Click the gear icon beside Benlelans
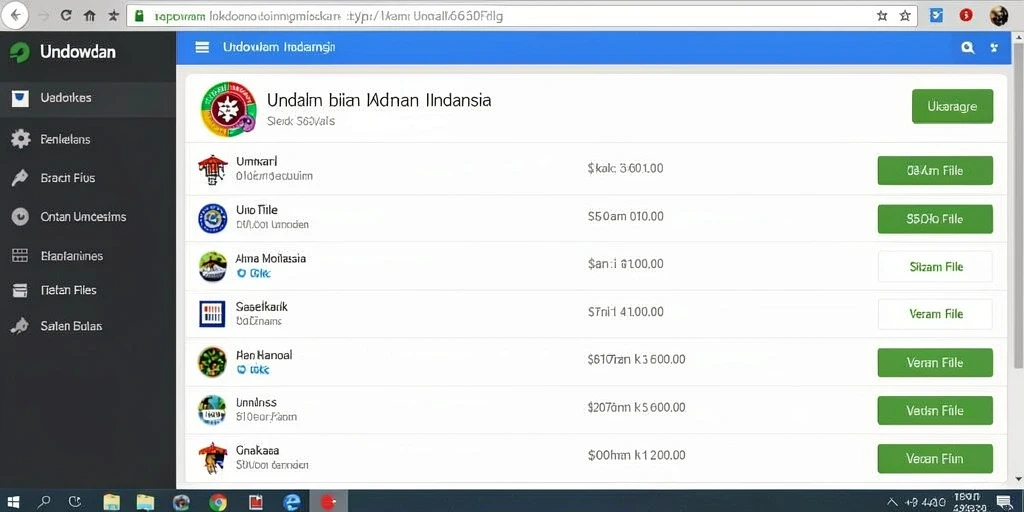 tap(20, 138)
